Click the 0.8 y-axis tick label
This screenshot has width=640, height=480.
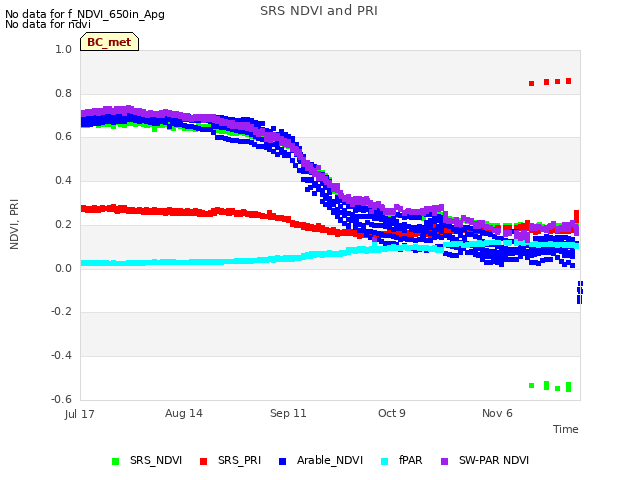64,93
